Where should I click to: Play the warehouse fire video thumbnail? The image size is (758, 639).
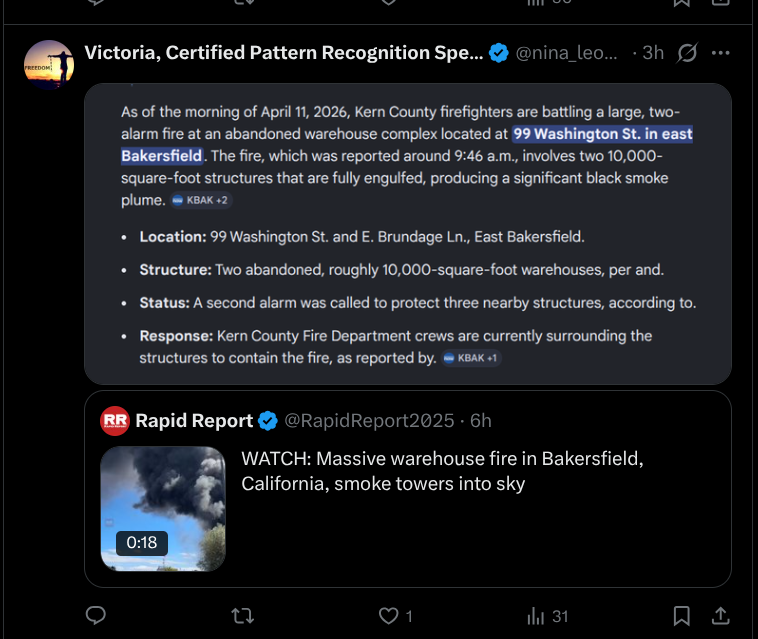tap(163, 509)
